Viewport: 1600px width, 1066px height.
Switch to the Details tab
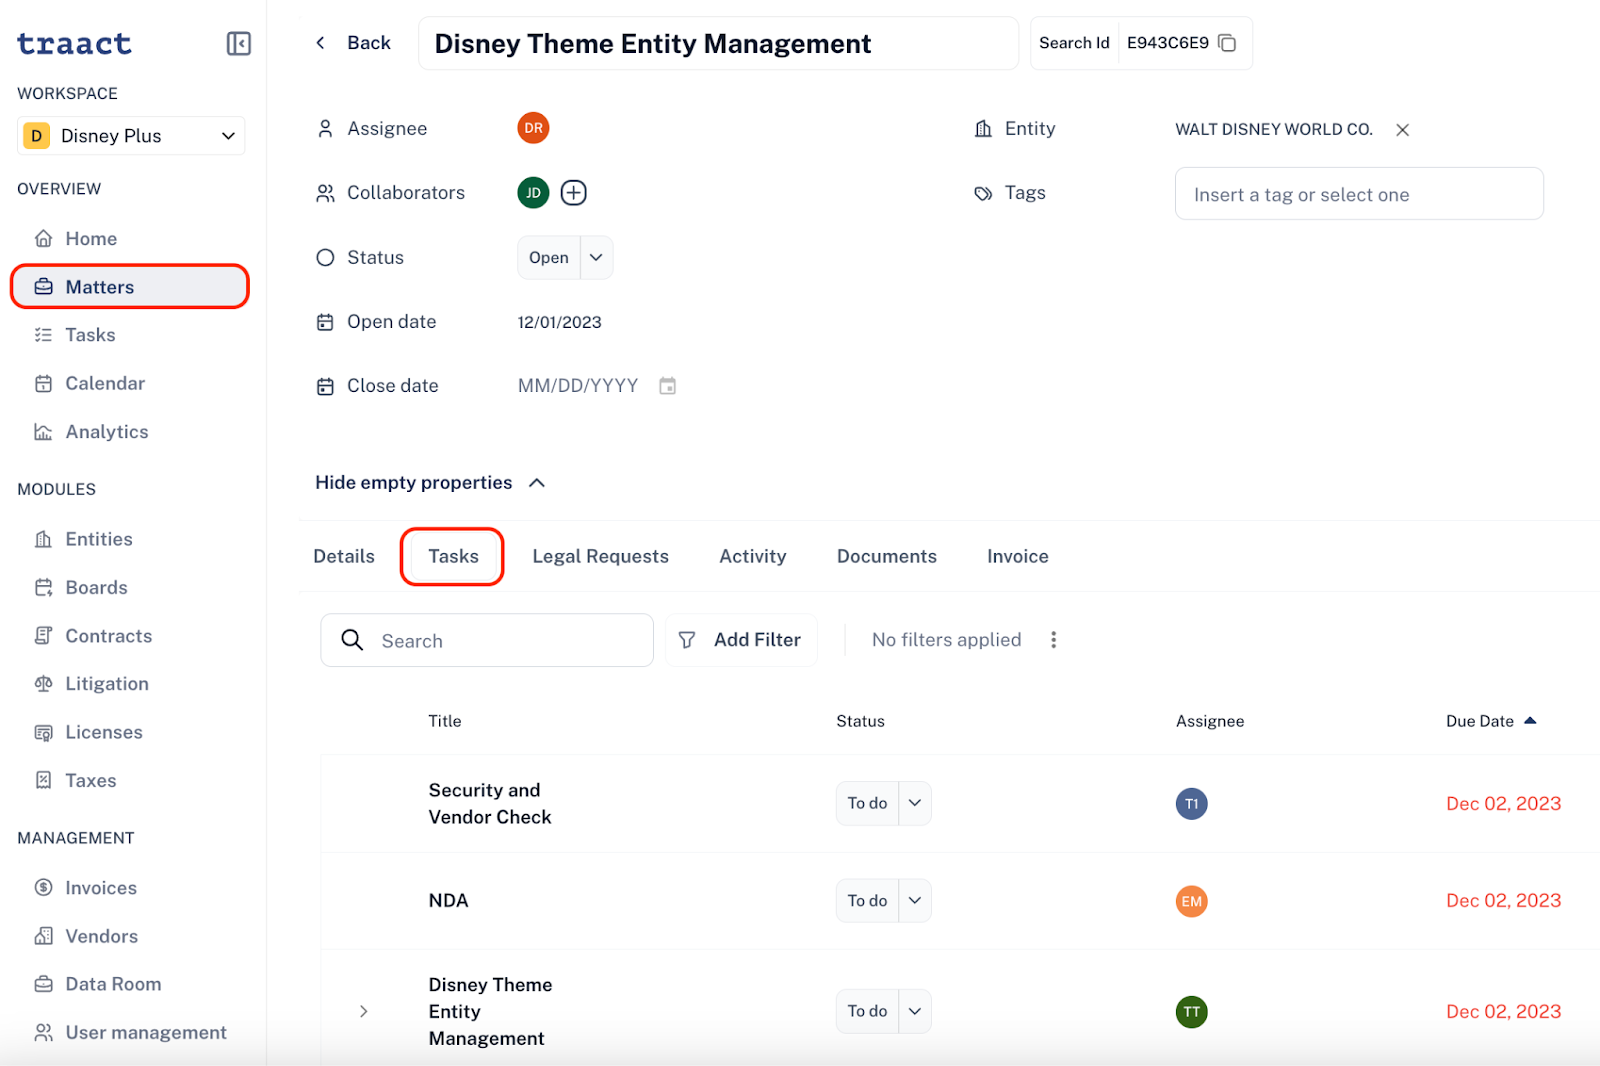point(344,557)
